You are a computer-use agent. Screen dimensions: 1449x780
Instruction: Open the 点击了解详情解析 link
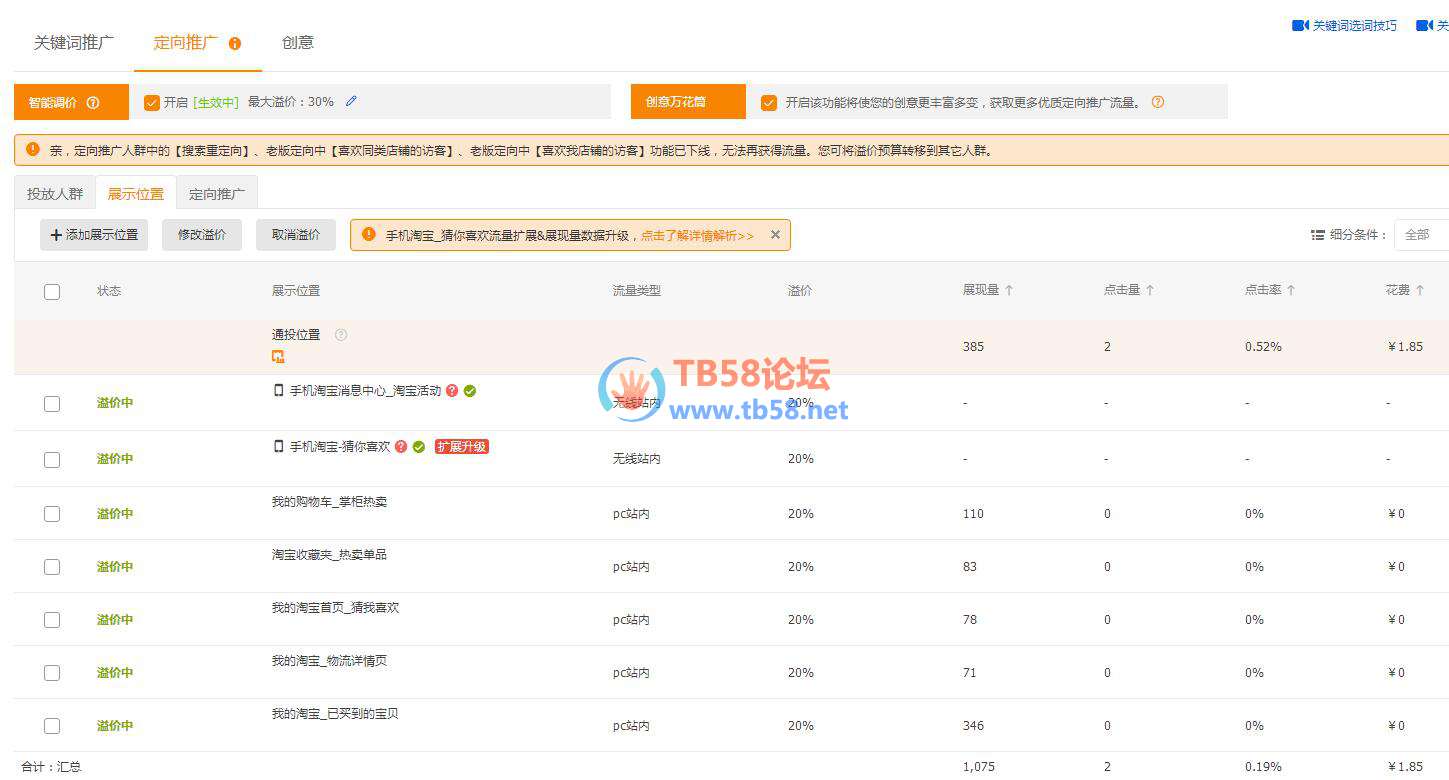click(x=697, y=235)
